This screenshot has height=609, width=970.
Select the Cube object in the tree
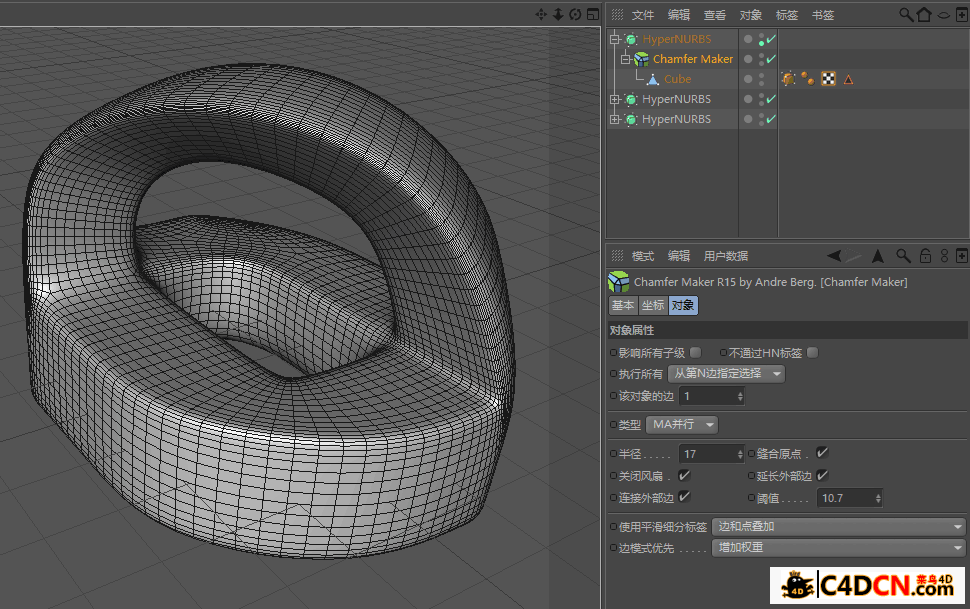point(677,79)
